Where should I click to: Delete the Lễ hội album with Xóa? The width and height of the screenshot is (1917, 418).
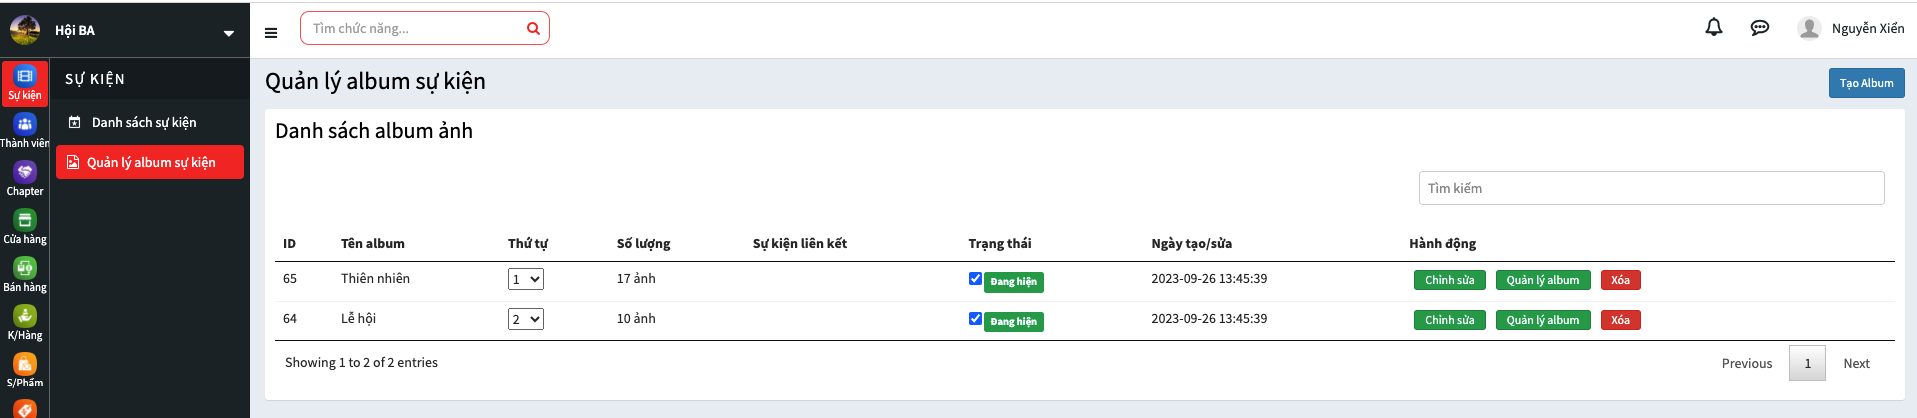click(1620, 320)
